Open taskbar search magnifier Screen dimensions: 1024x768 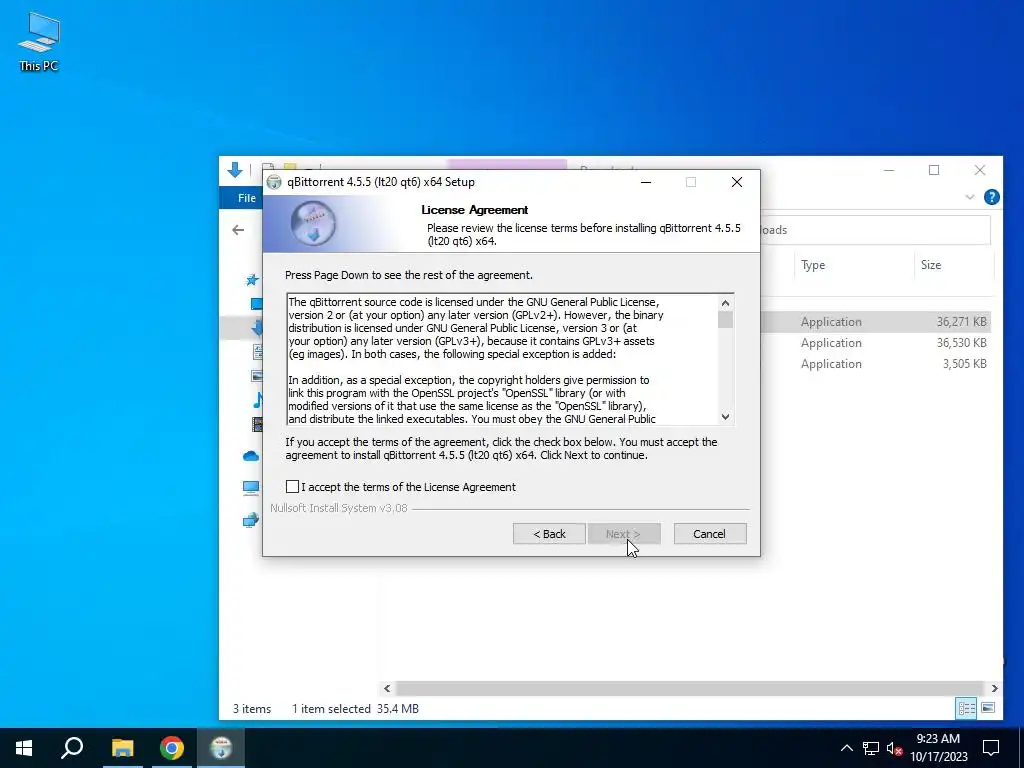72,748
